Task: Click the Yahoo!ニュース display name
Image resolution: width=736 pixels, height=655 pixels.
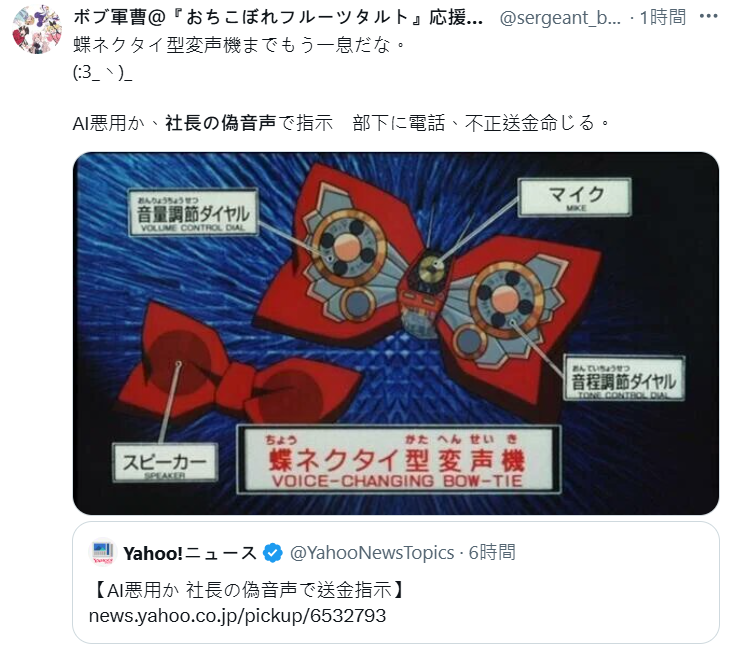Action: coord(190,553)
